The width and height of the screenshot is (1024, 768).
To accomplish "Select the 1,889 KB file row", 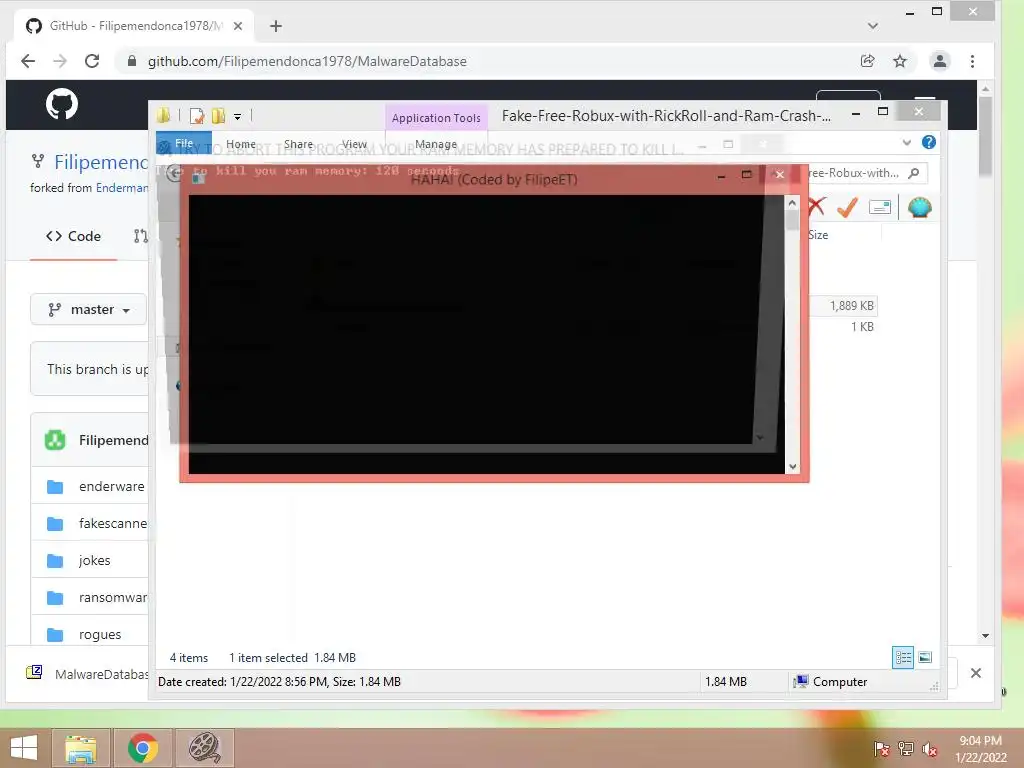I will tap(842, 306).
